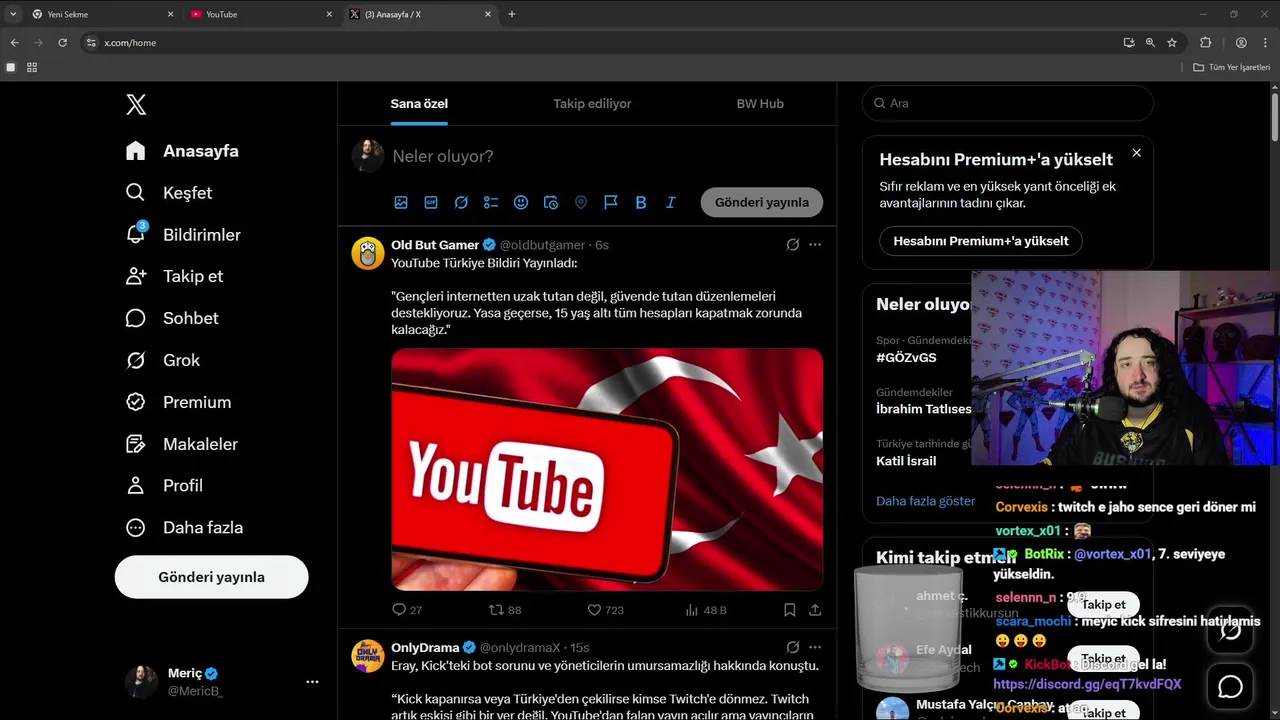1280x720 pixels.
Task: Open more options on OnlyDrama post
Action: click(815, 648)
